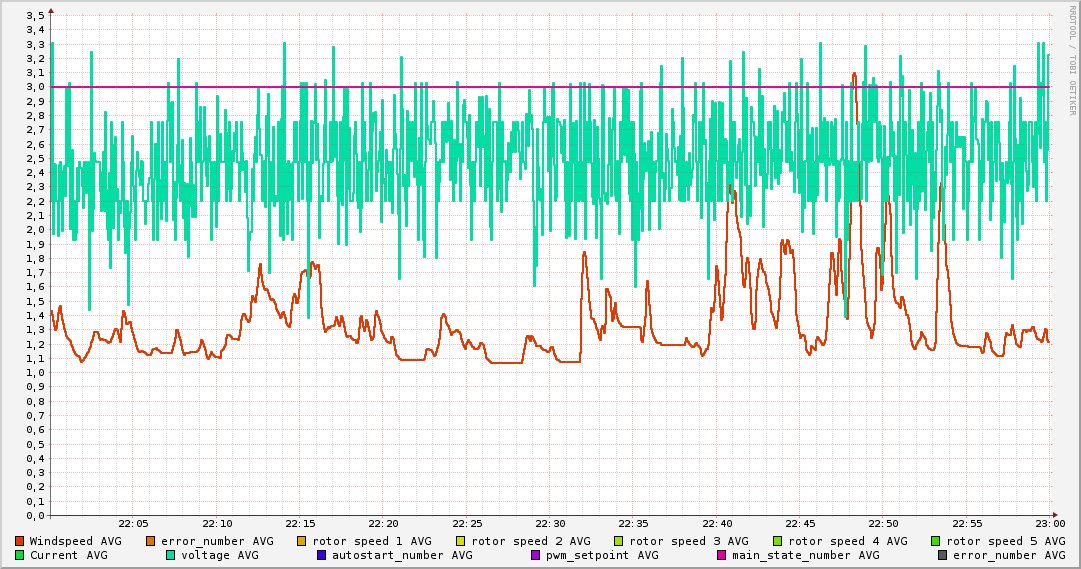Select the 2,0 value on the y-axis
The image size is (1081, 569).
pyautogui.click(x=35, y=230)
